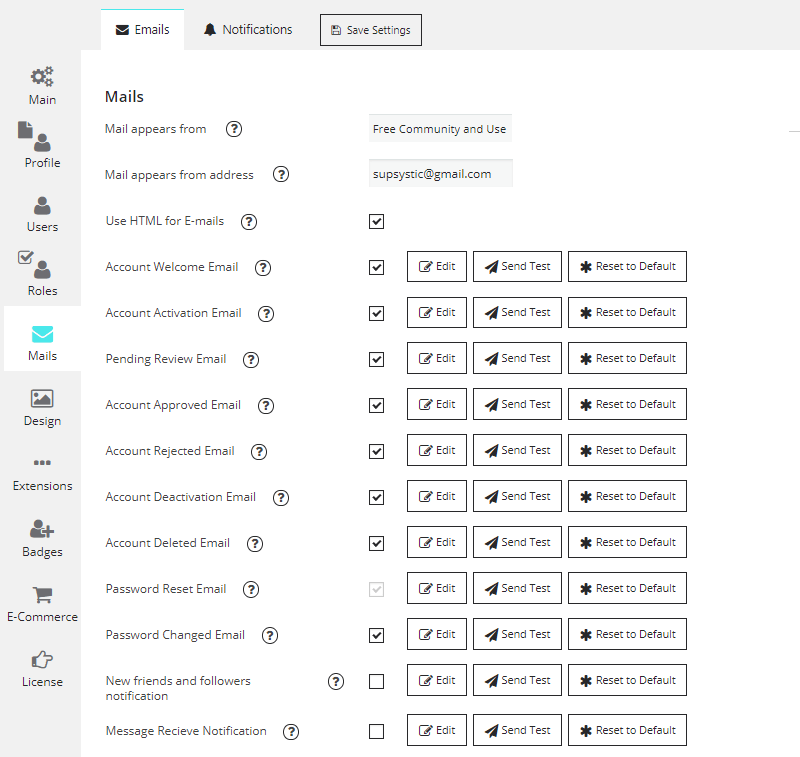Image resolution: width=800 pixels, height=757 pixels.
Task: Go to the Users section
Action: [42, 214]
